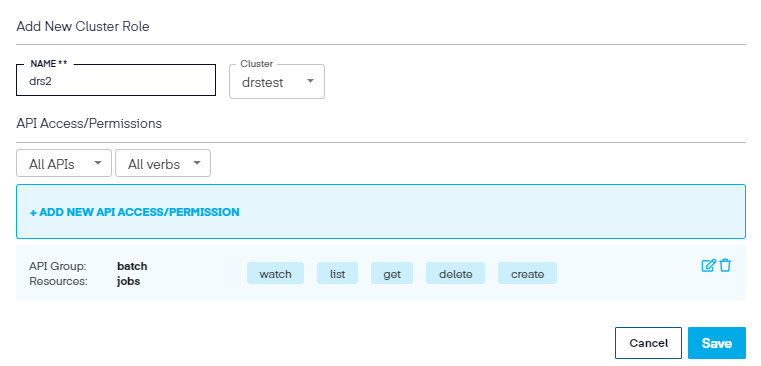Expand the All verbs filter dropdown

[163, 163]
